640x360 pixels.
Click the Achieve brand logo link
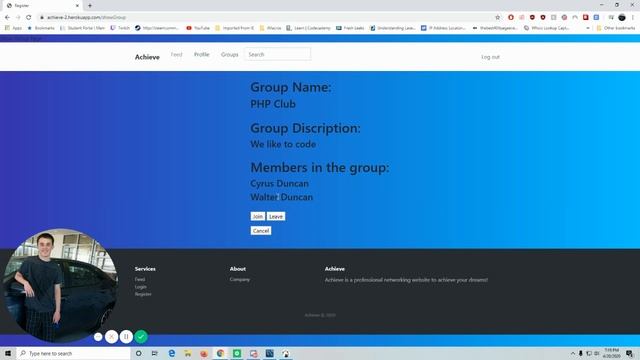point(147,57)
